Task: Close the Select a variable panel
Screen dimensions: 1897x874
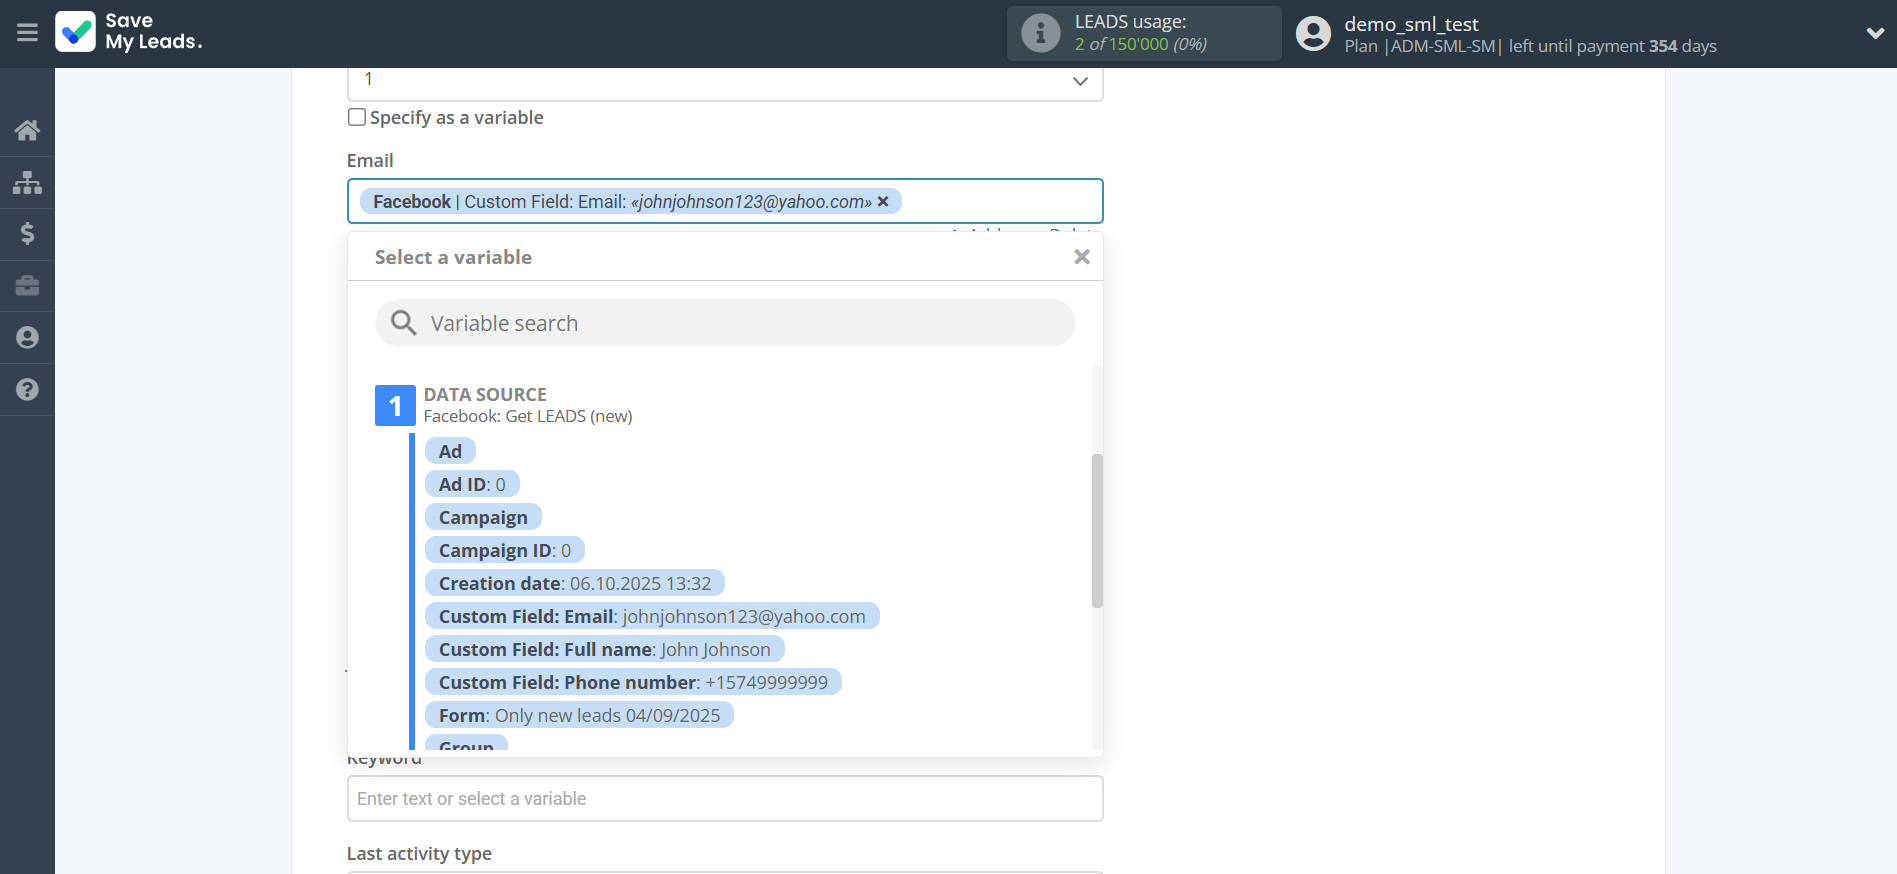Action: (x=1081, y=257)
